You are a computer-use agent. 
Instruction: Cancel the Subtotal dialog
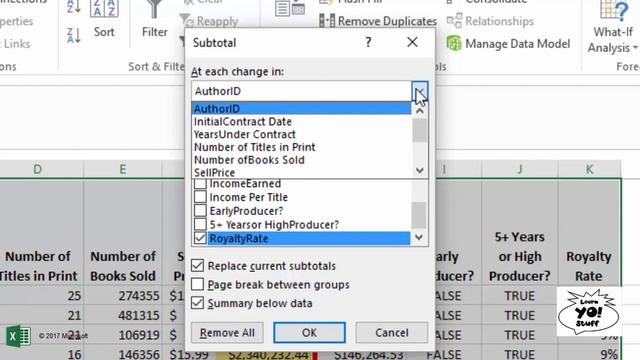click(392, 333)
